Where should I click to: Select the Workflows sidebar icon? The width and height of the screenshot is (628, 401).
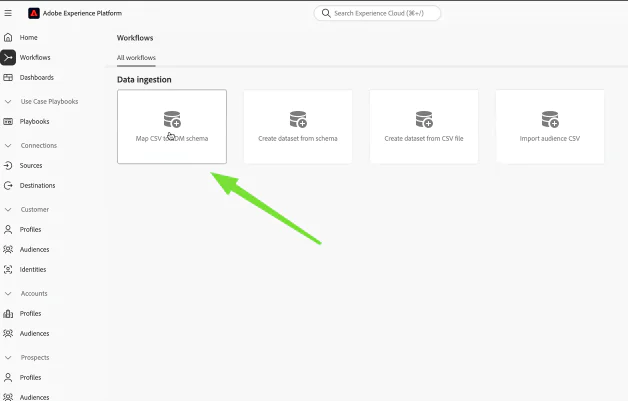pyautogui.click(x=8, y=57)
